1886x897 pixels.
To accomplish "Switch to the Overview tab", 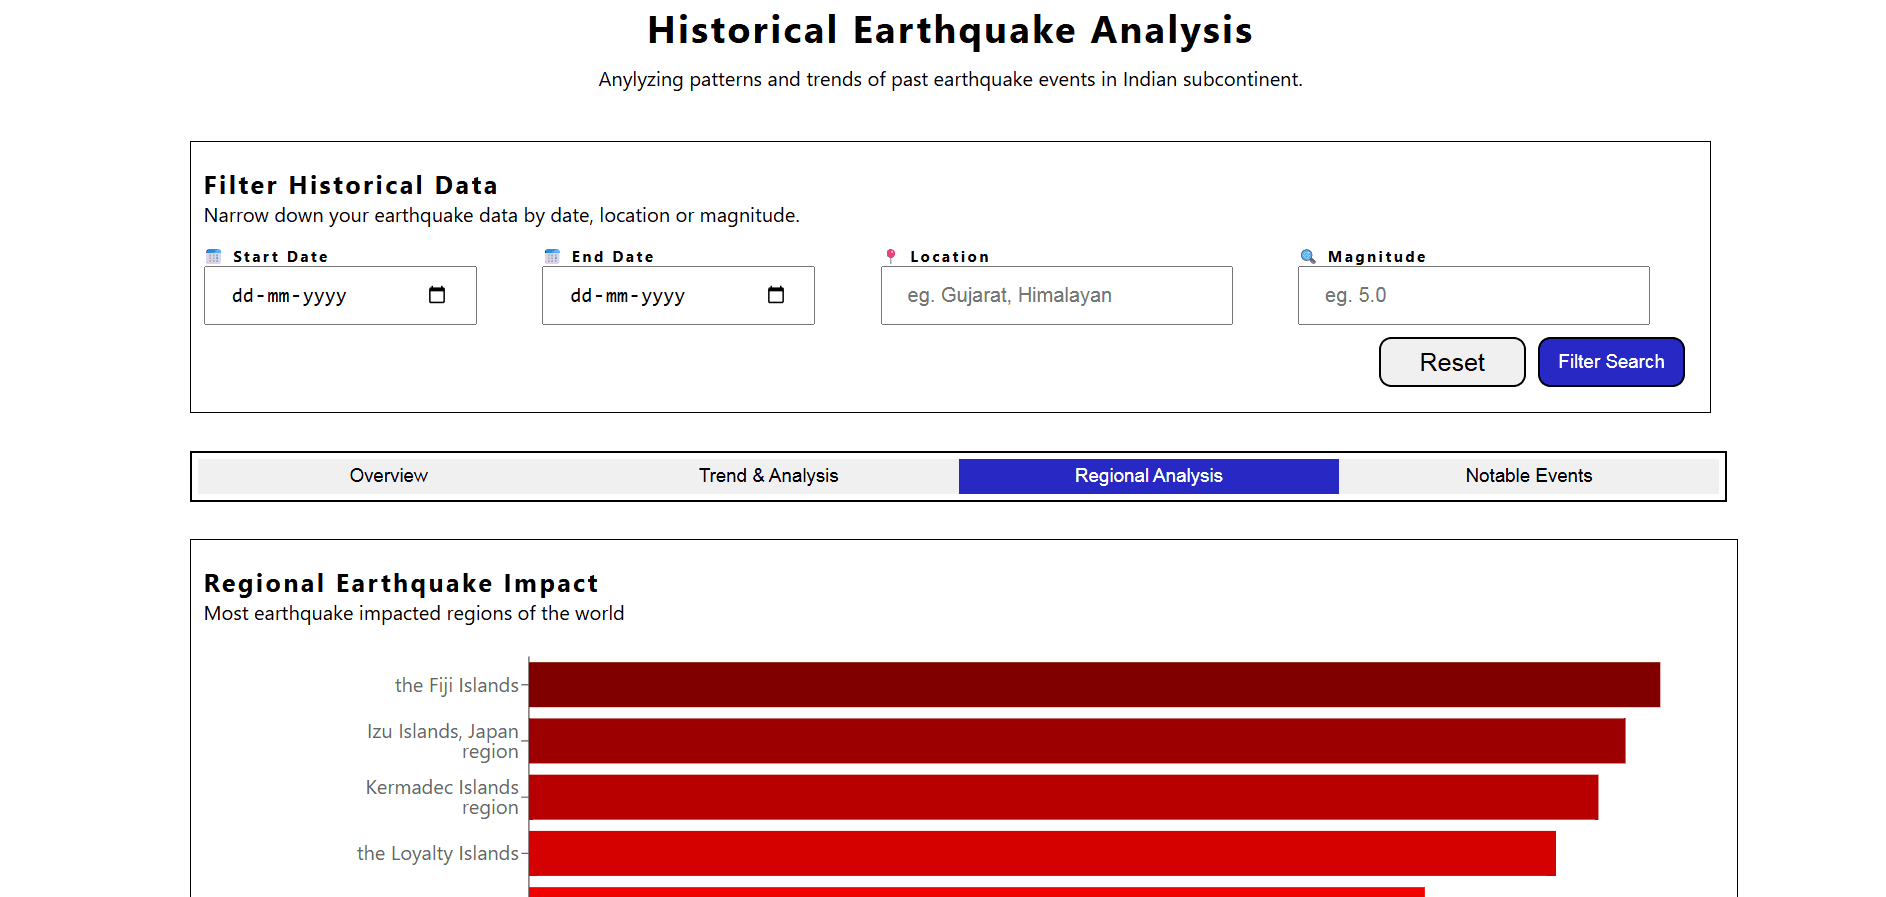I will tap(388, 476).
